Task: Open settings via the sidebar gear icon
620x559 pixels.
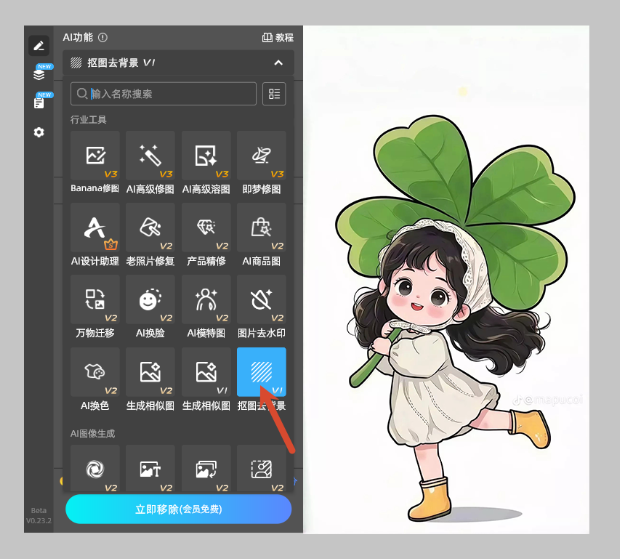Action: coord(39,132)
